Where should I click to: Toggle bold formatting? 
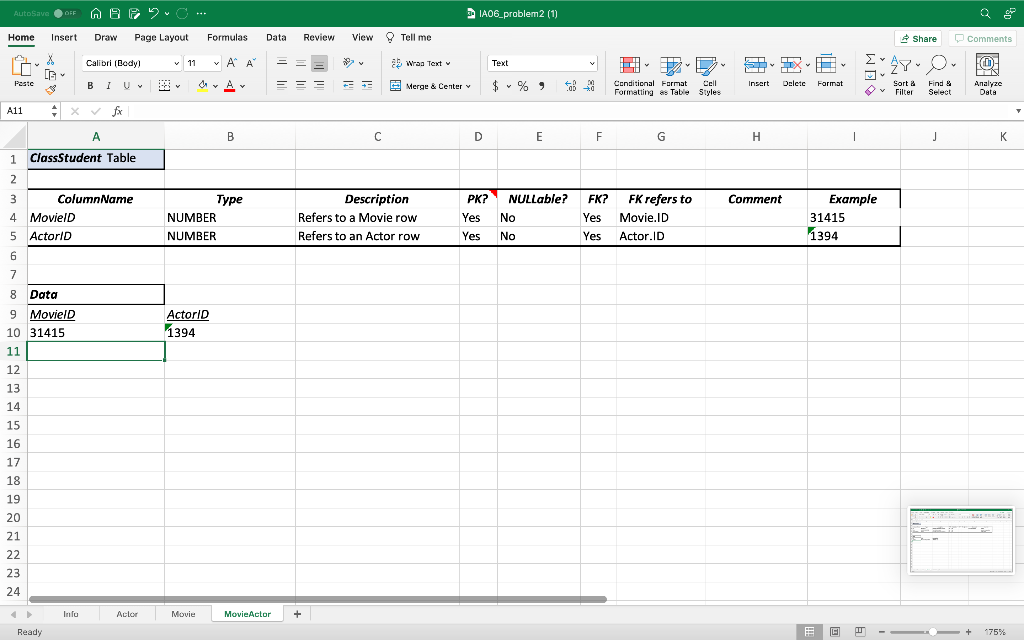pyautogui.click(x=90, y=86)
